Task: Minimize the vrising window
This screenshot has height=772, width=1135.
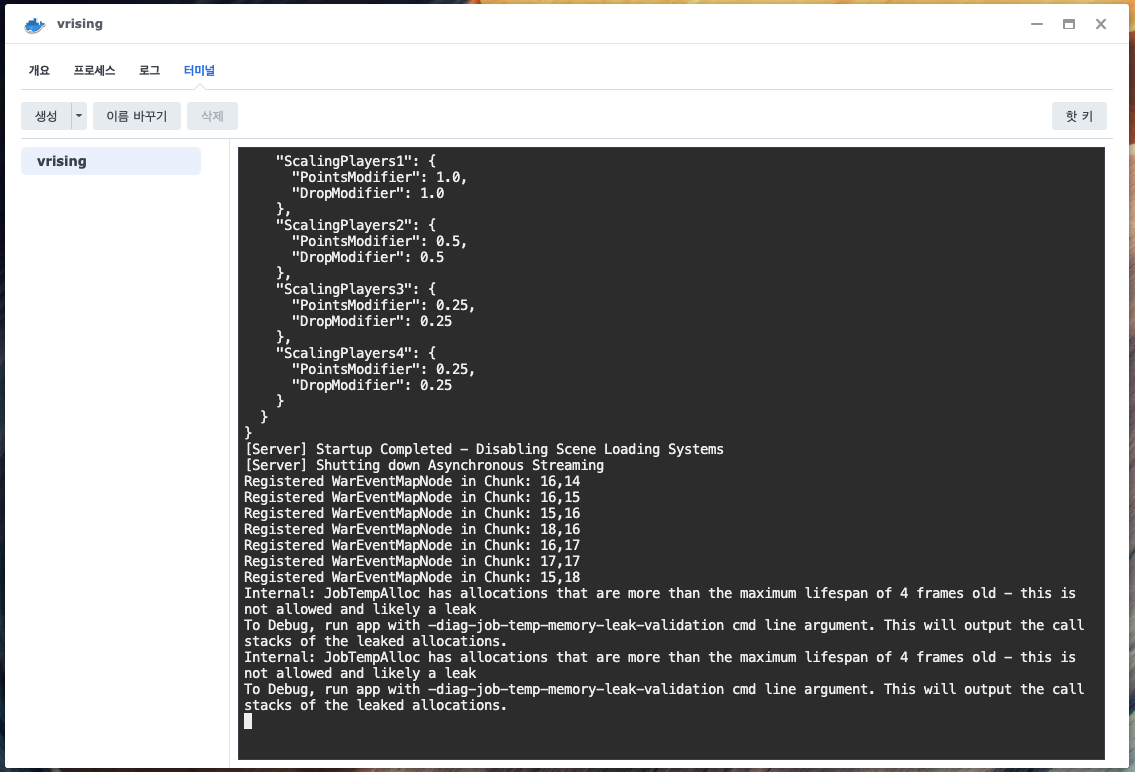Action: [x=1037, y=24]
